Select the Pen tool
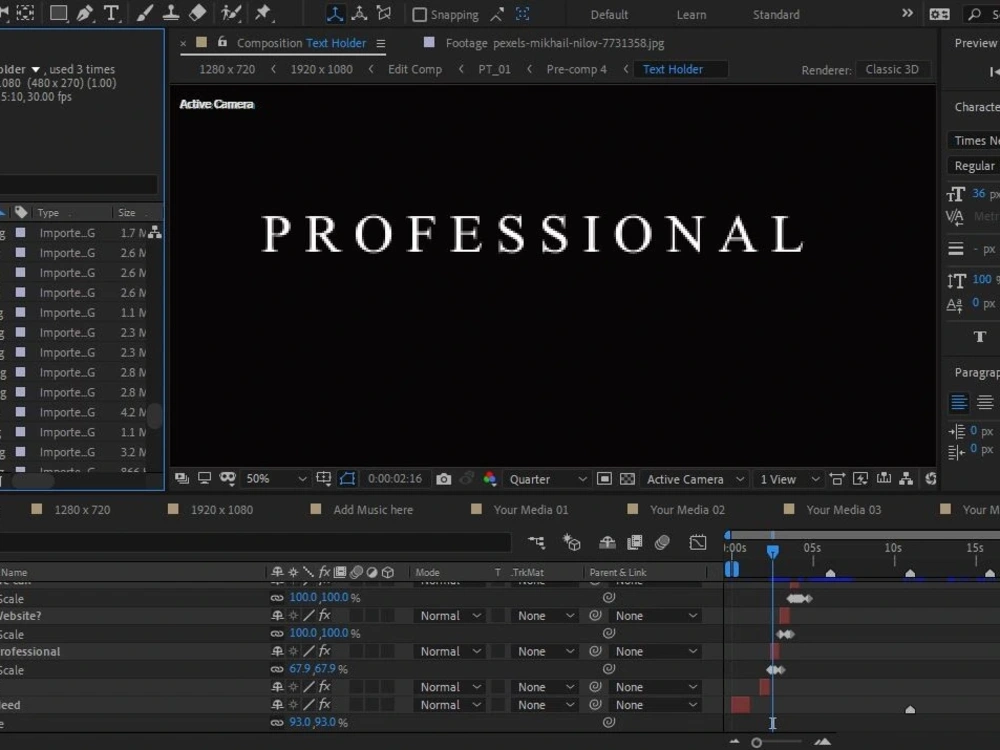Screen dimensions: 1000x750 click(85, 13)
